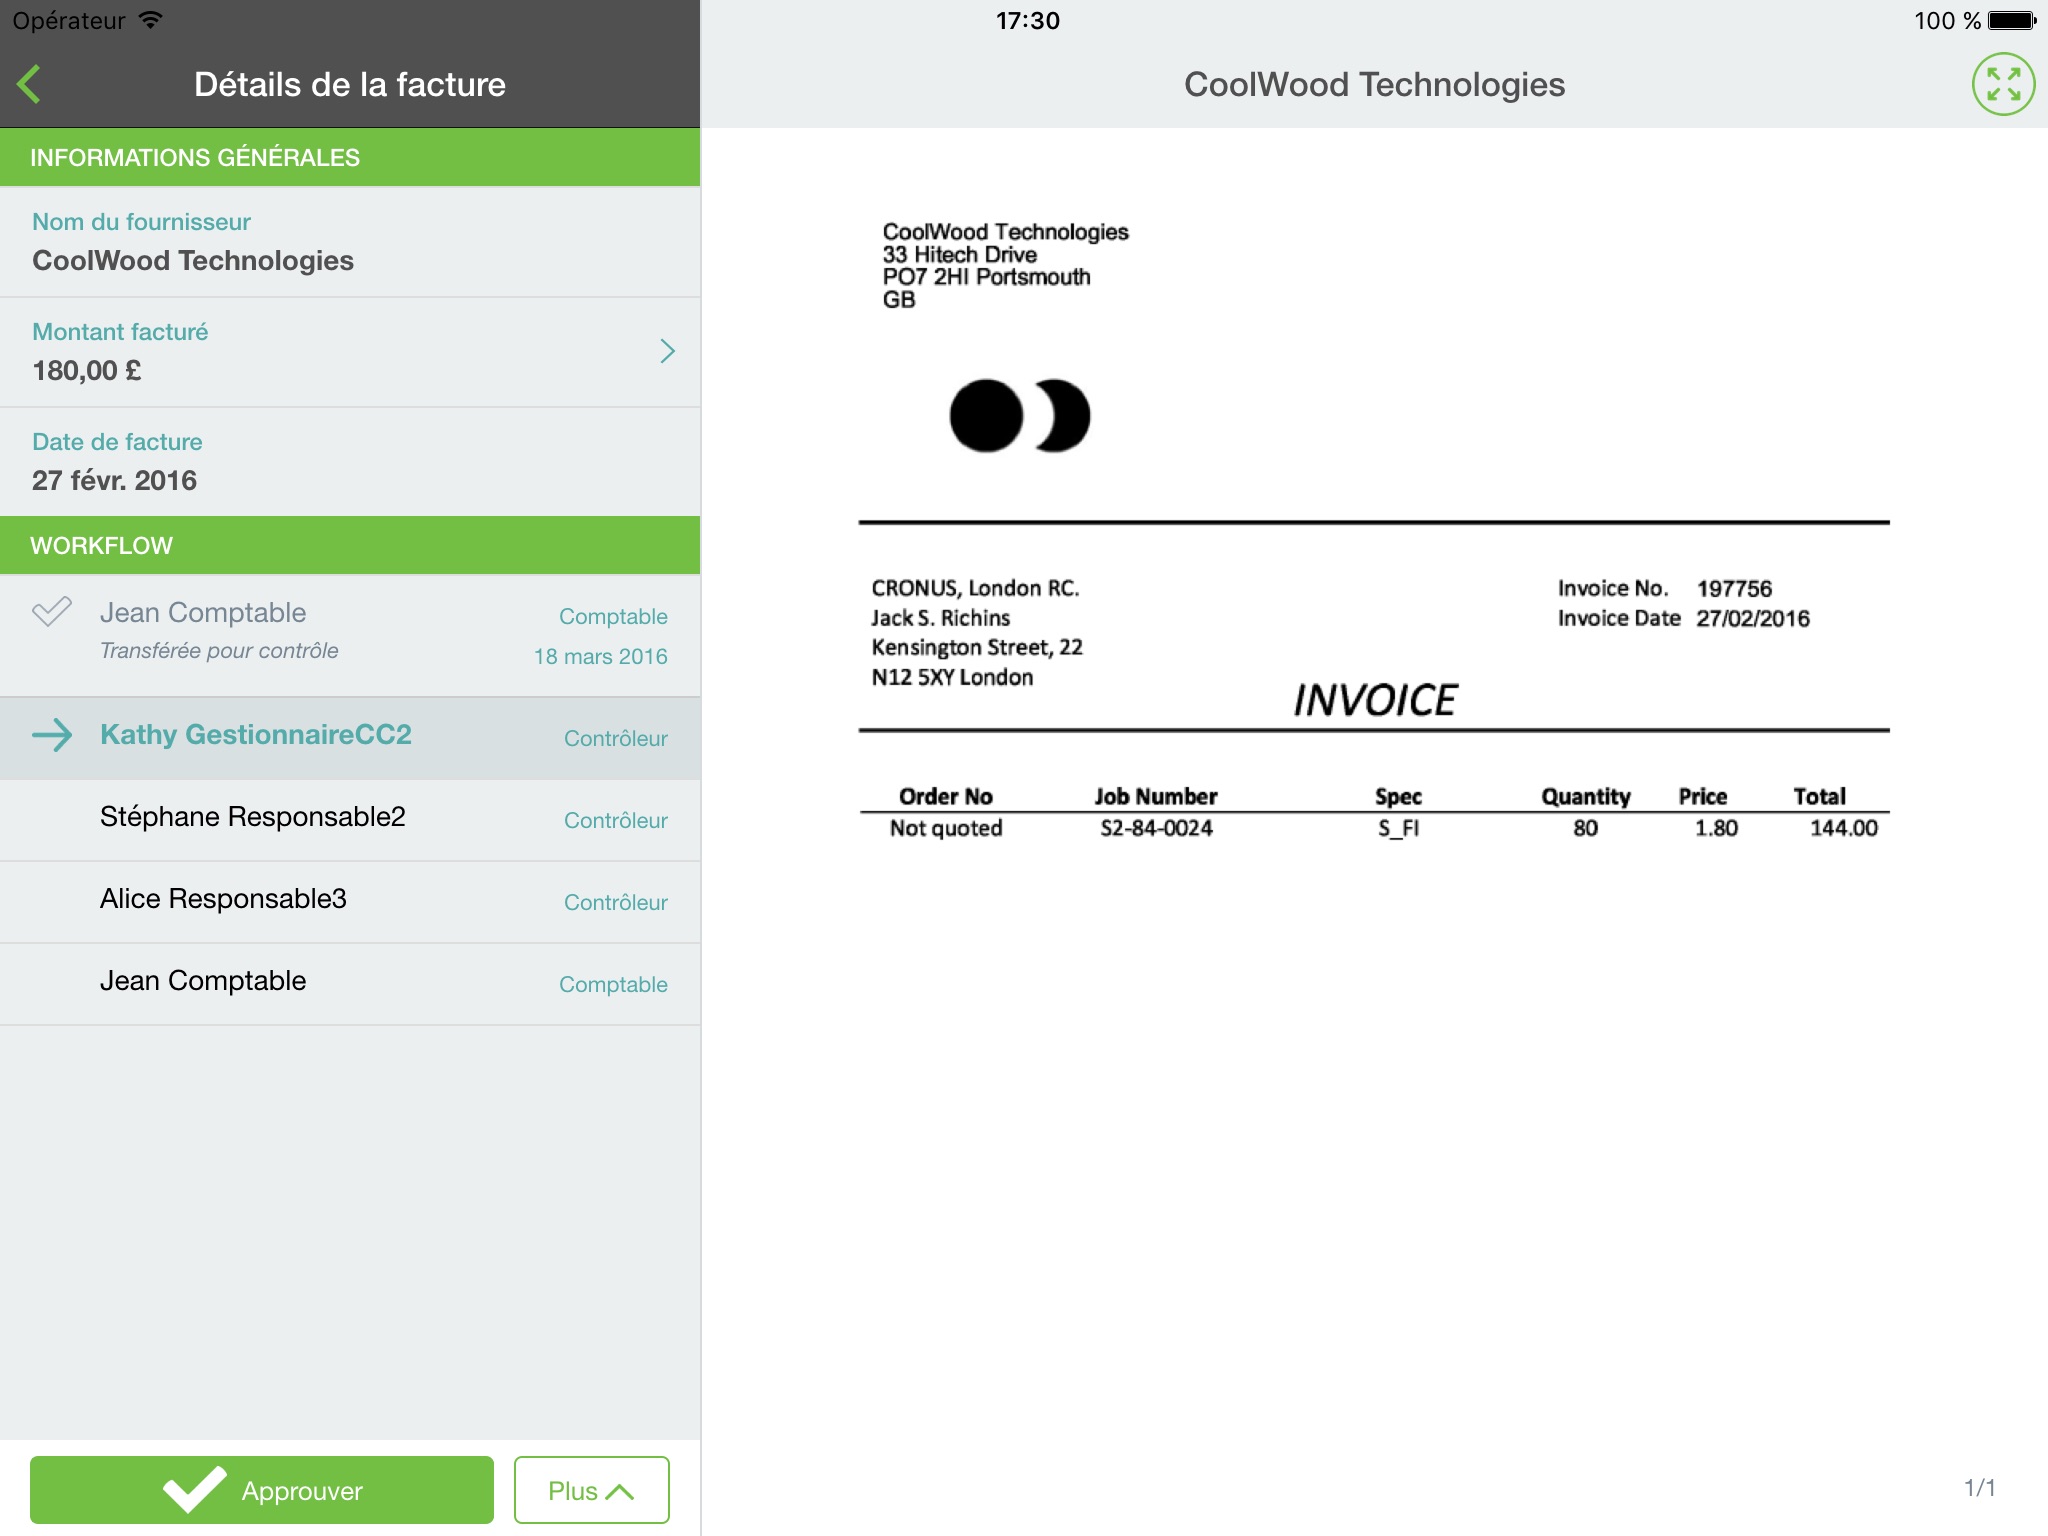Tap the 18 mars 2016 transfer date
This screenshot has width=2048, height=1536.
(x=600, y=657)
